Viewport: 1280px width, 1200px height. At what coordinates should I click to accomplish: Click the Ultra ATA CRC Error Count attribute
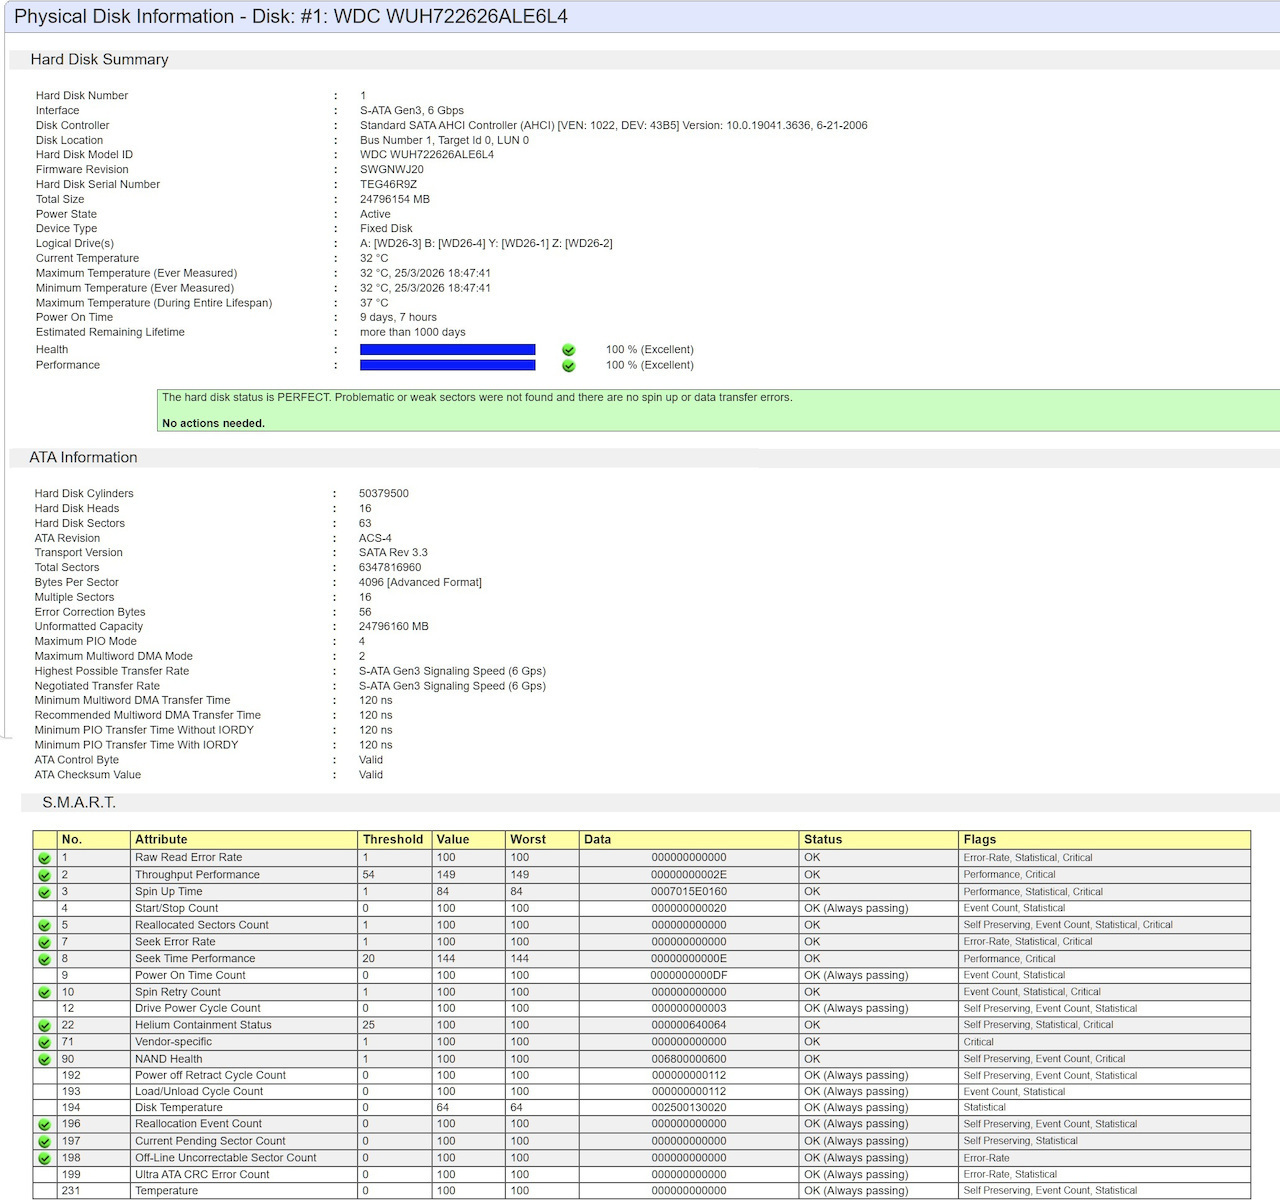coord(202,1175)
